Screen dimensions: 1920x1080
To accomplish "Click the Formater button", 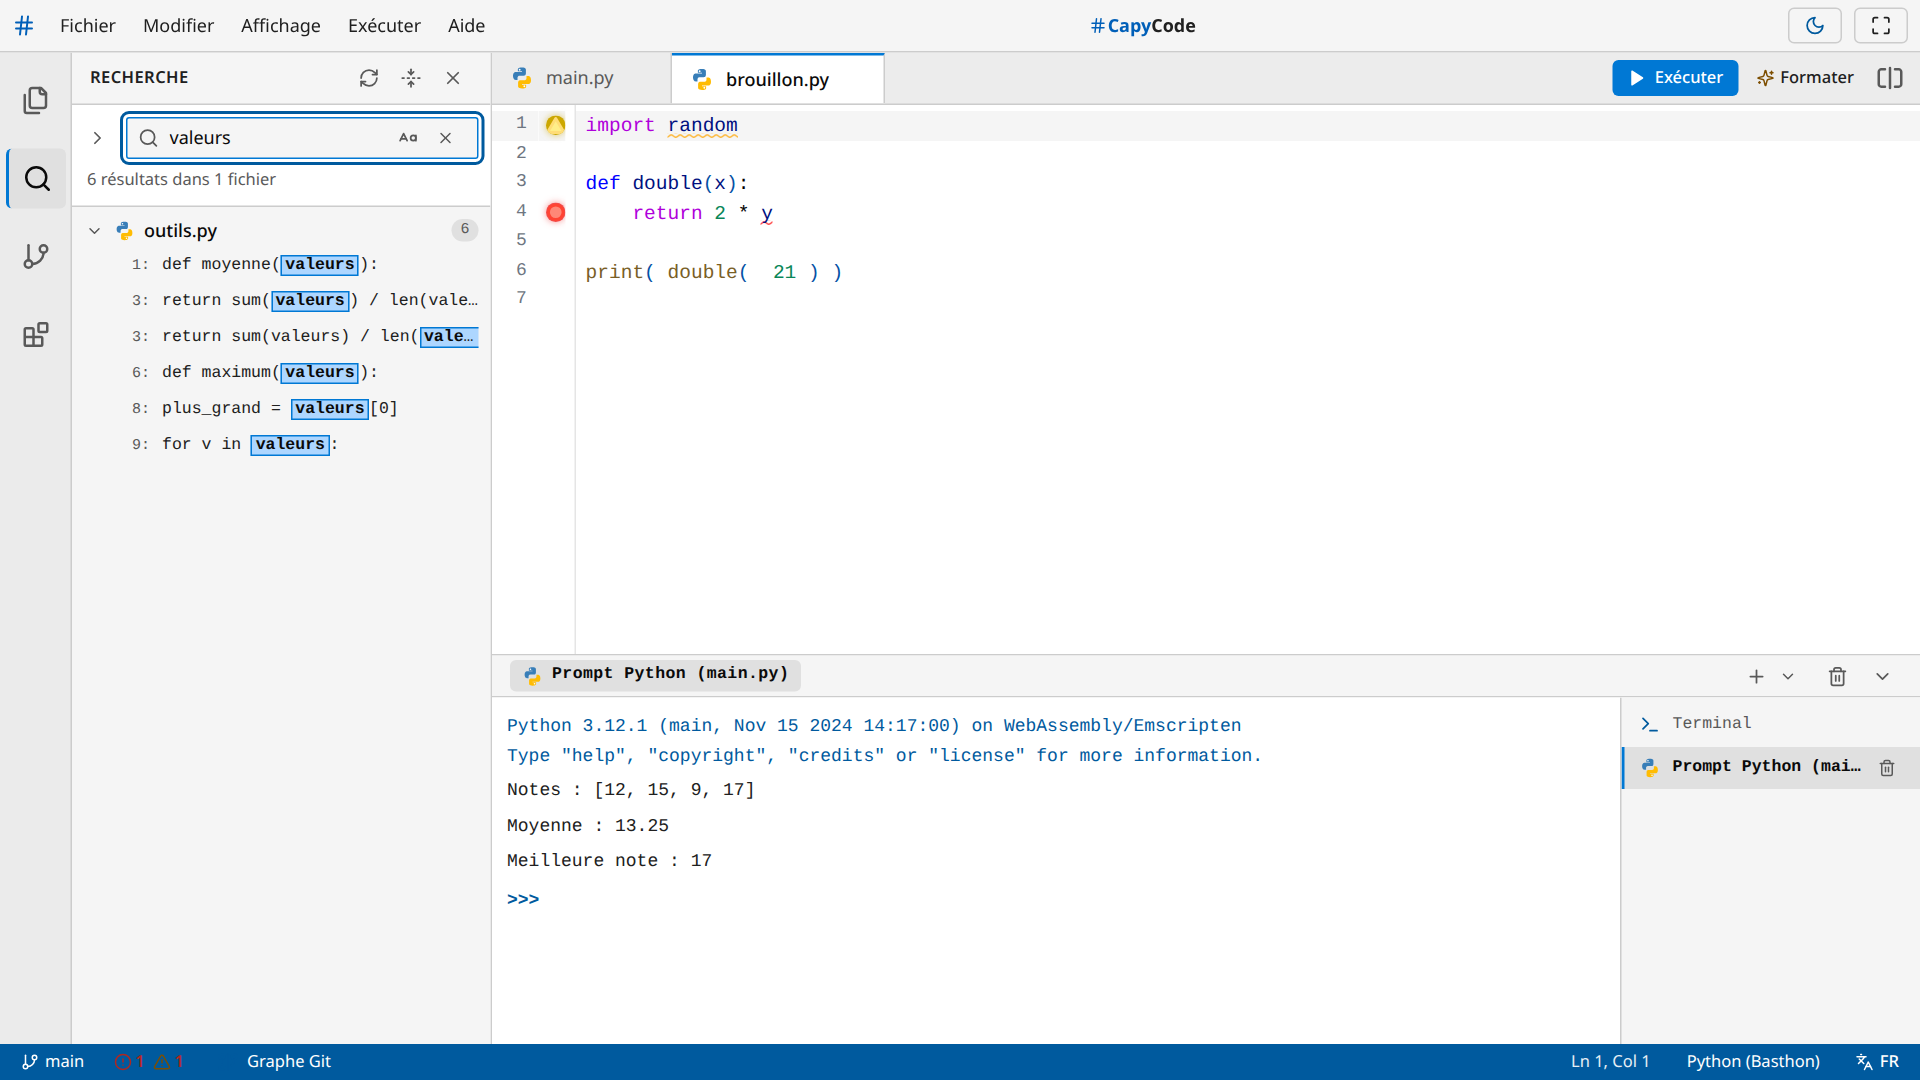I will [1805, 78].
